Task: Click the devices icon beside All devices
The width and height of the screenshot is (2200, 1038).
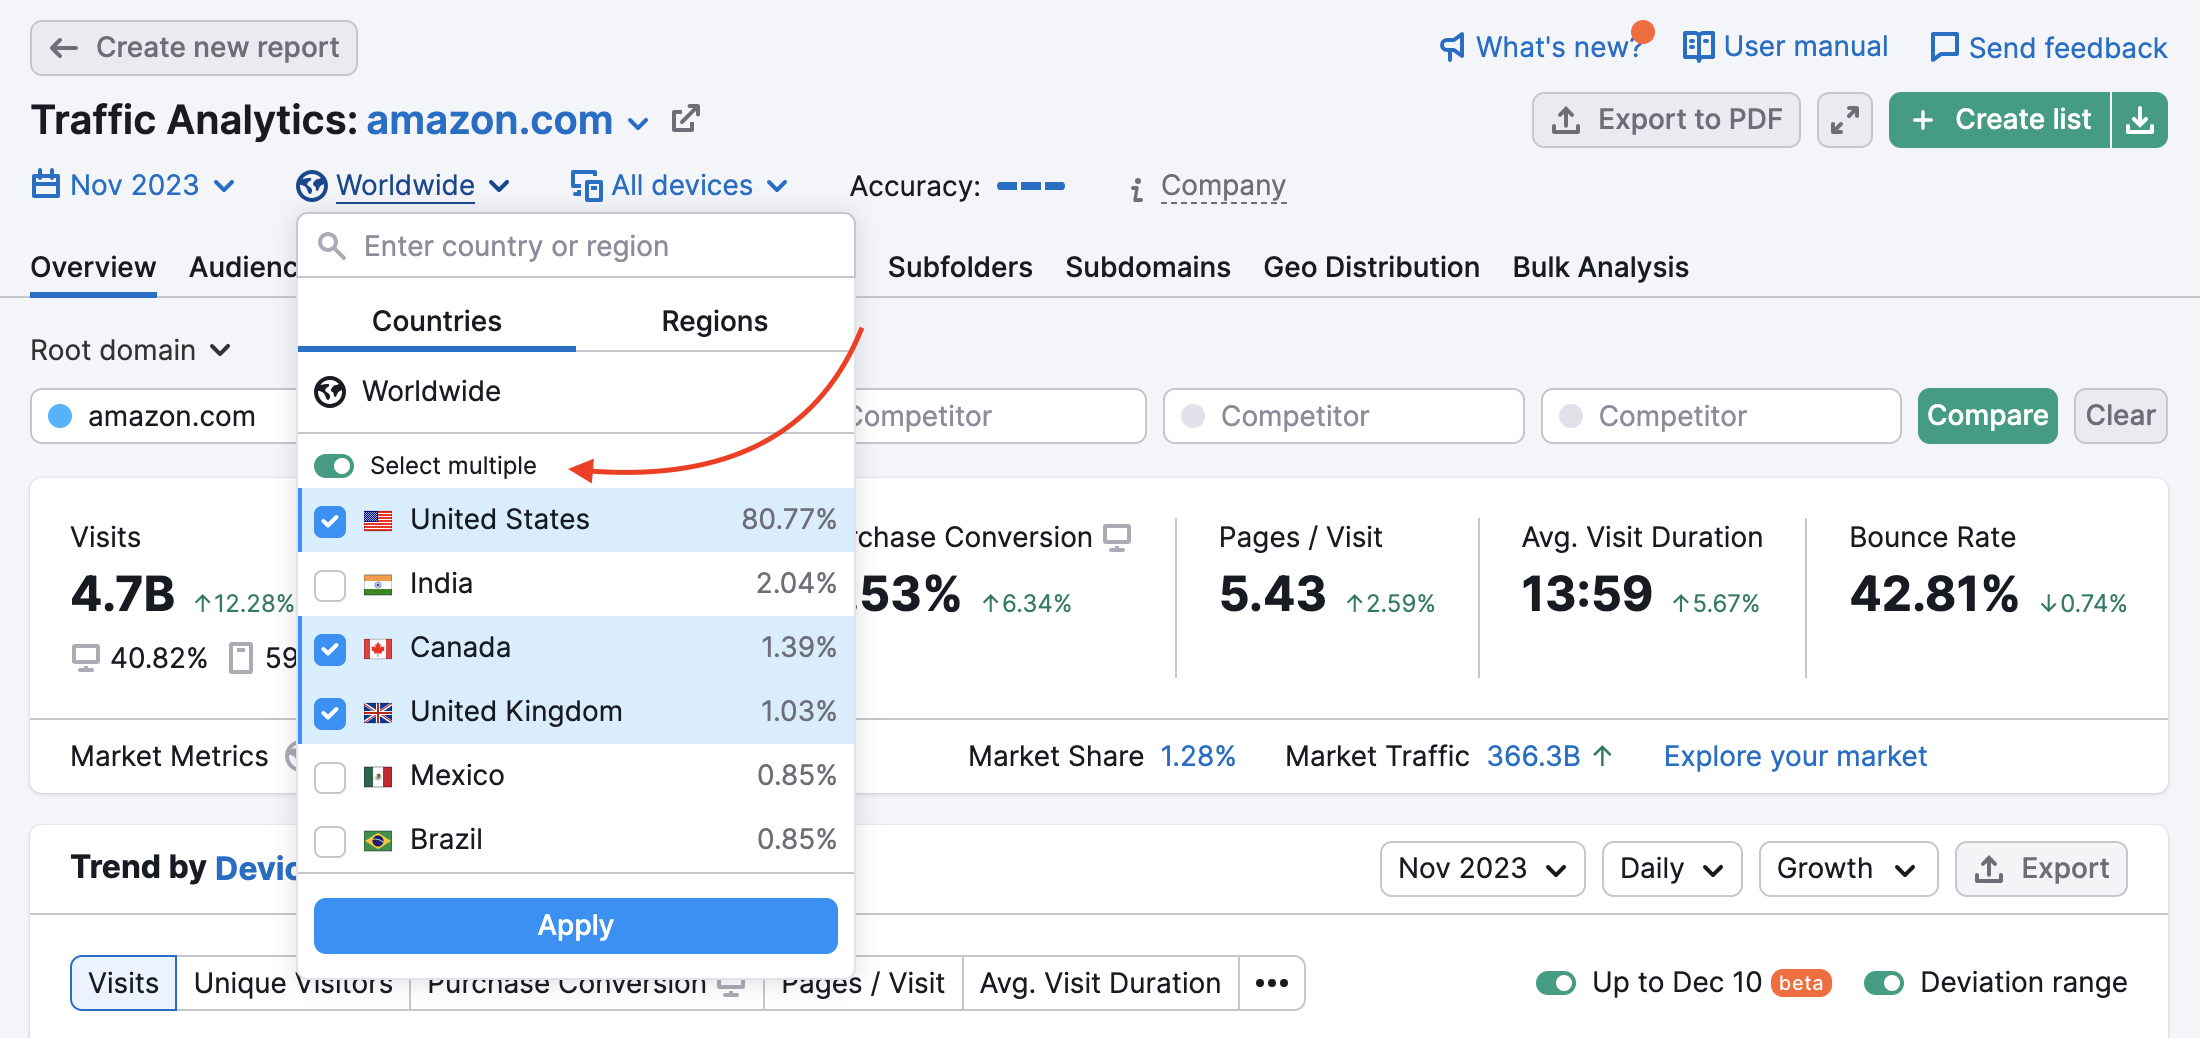Action: click(586, 185)
